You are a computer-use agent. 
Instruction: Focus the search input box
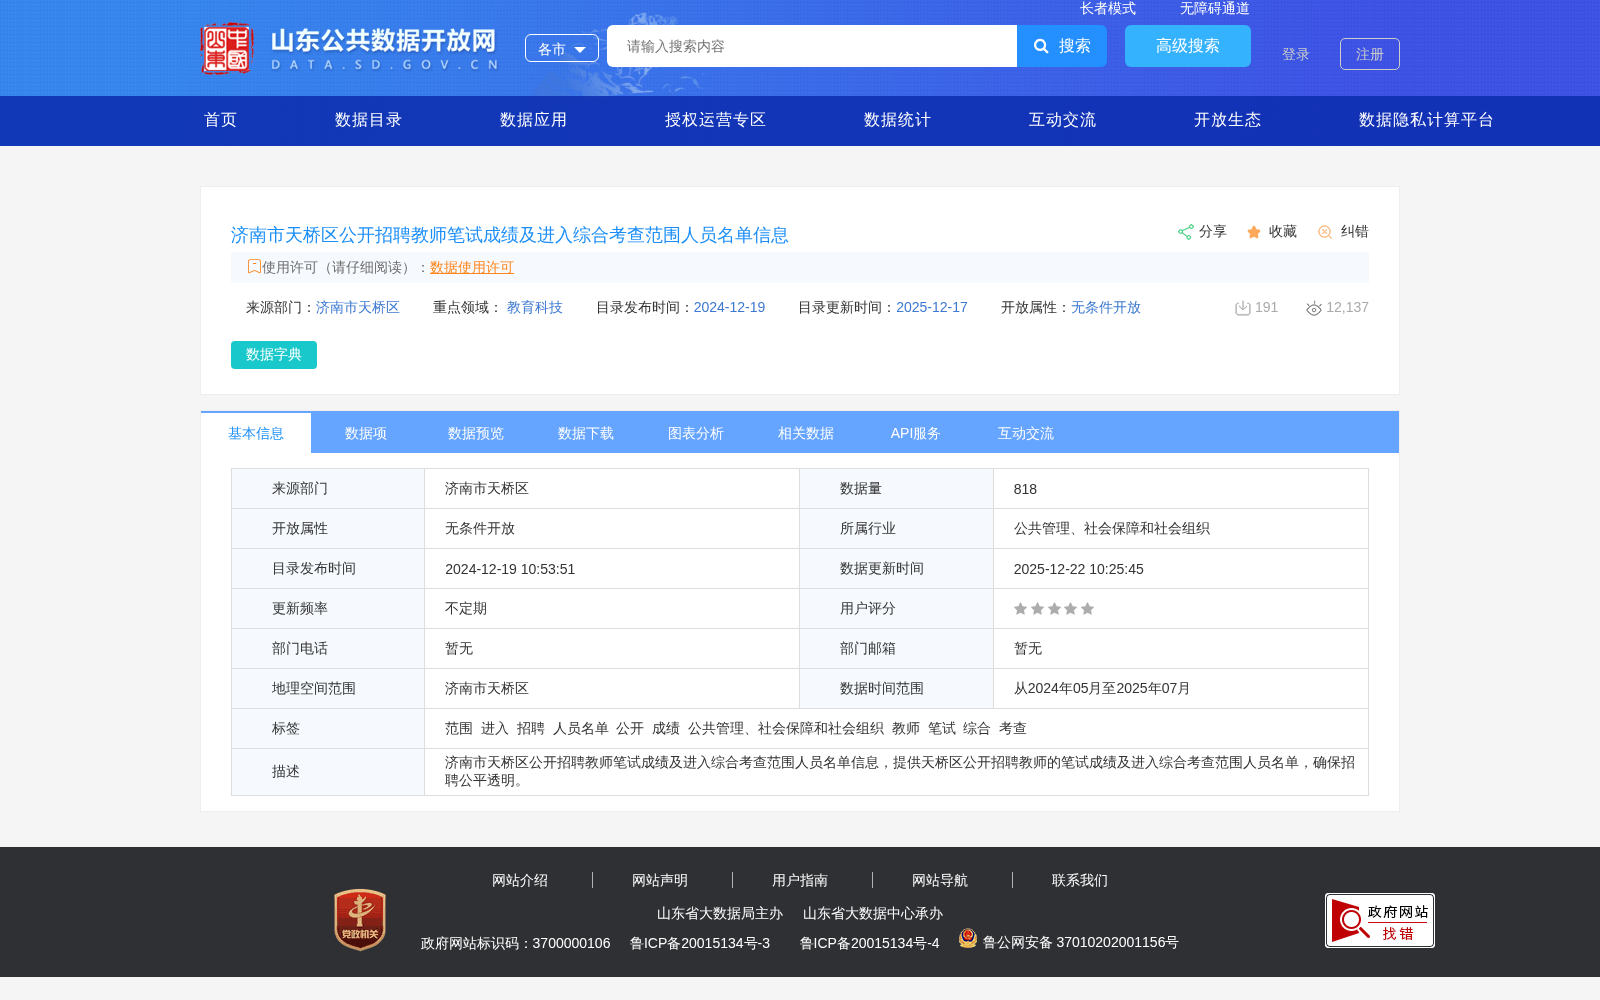(x=812, y=46)
